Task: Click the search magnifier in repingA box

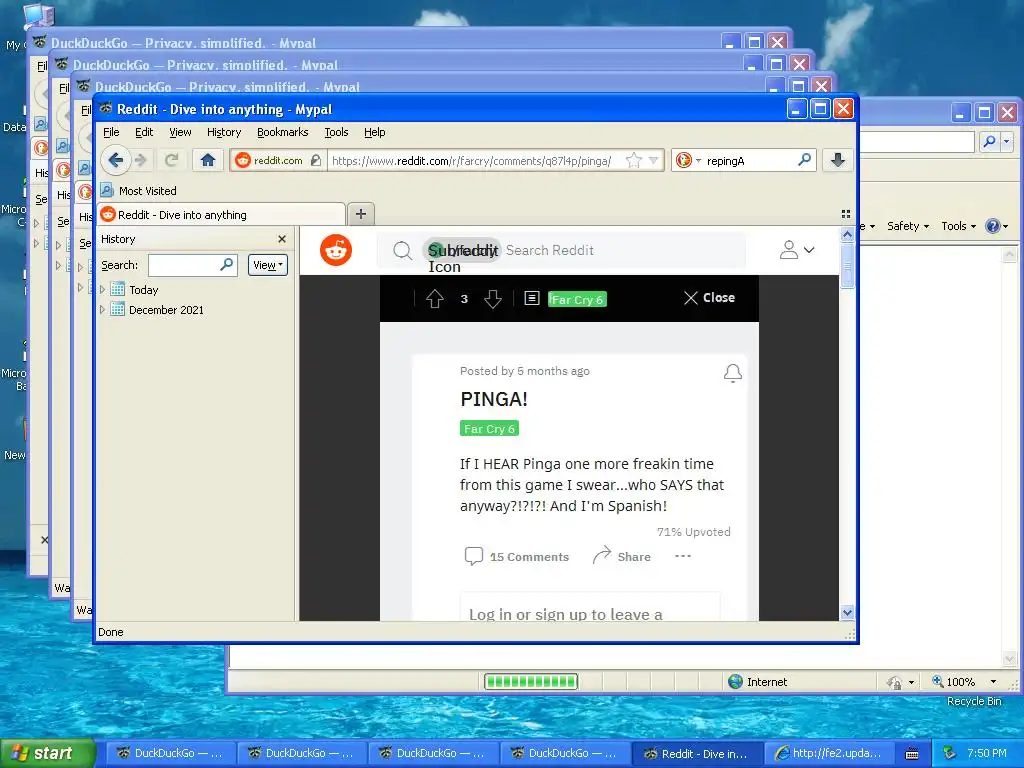Action: tap(805, 160)
